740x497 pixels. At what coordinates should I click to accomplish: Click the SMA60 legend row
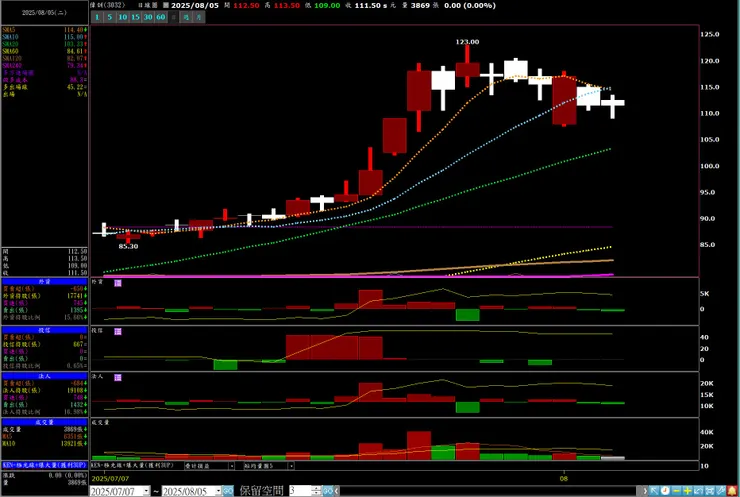44,51
